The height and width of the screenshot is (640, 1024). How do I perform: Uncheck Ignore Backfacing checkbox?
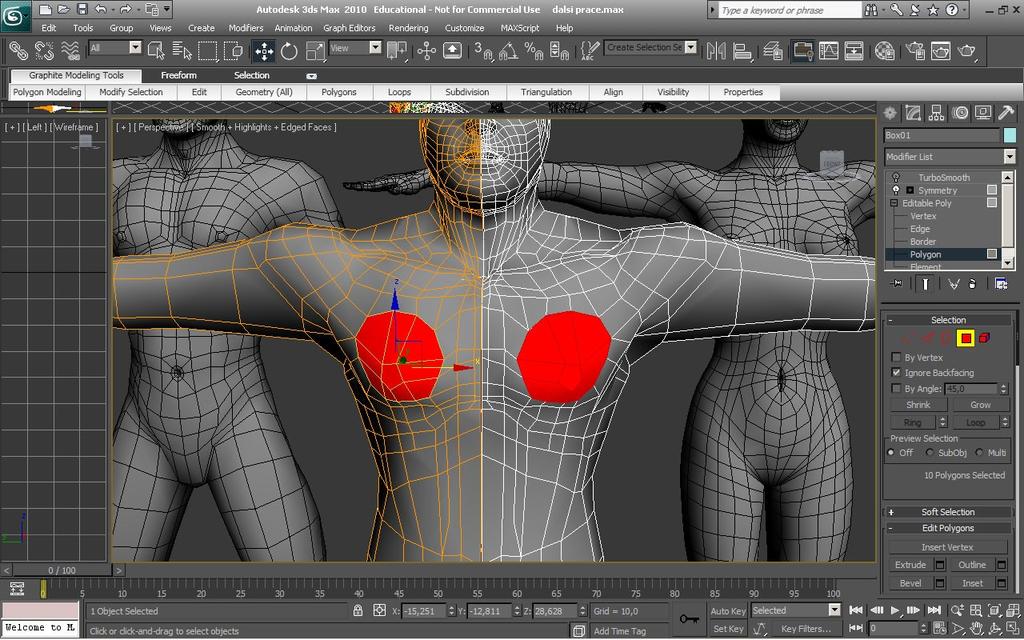coord(896,372)
